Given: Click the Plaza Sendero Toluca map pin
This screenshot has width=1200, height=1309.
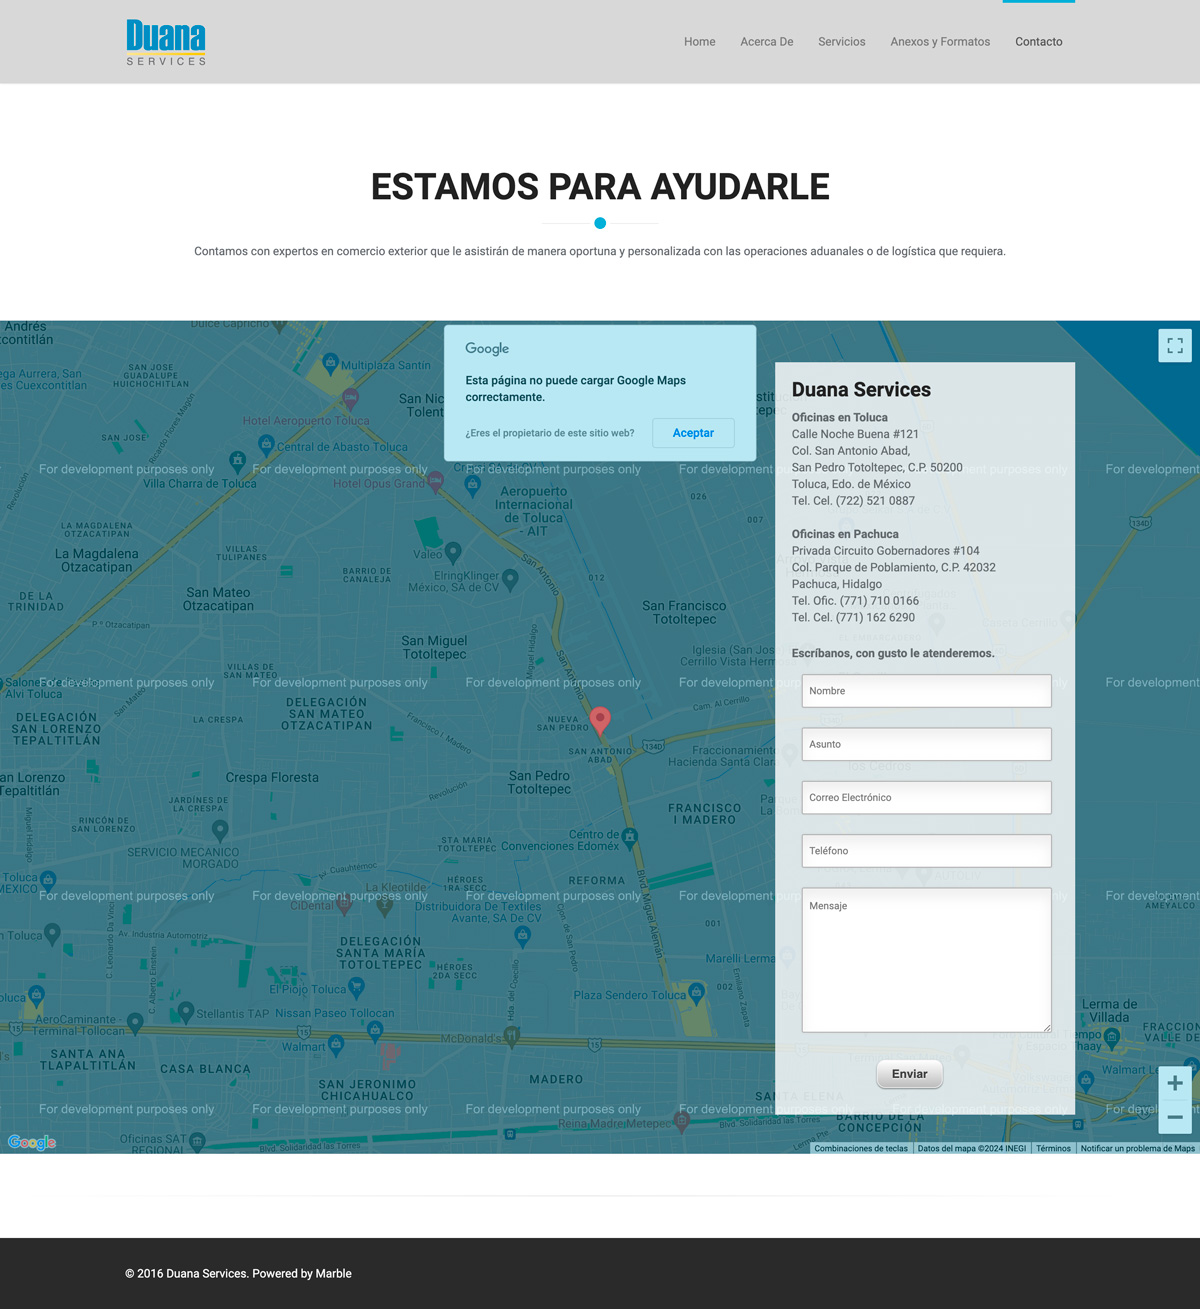Looking at the screenshot, I should pyautogui.click(x=696, y=994).
